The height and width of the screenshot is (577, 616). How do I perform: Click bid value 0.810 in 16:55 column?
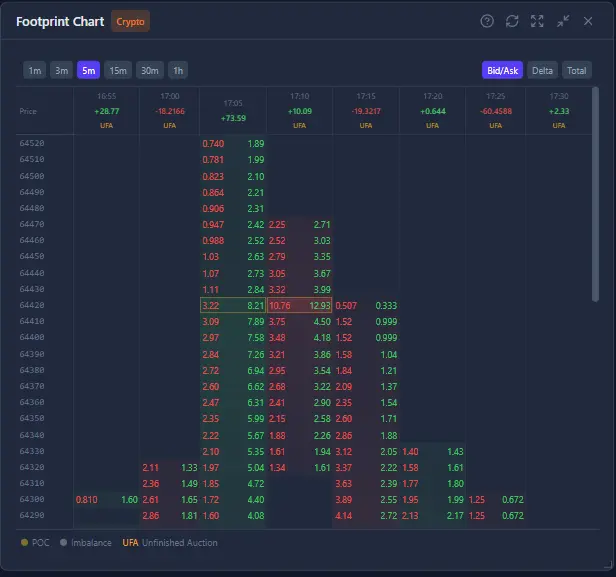point(86,500)
